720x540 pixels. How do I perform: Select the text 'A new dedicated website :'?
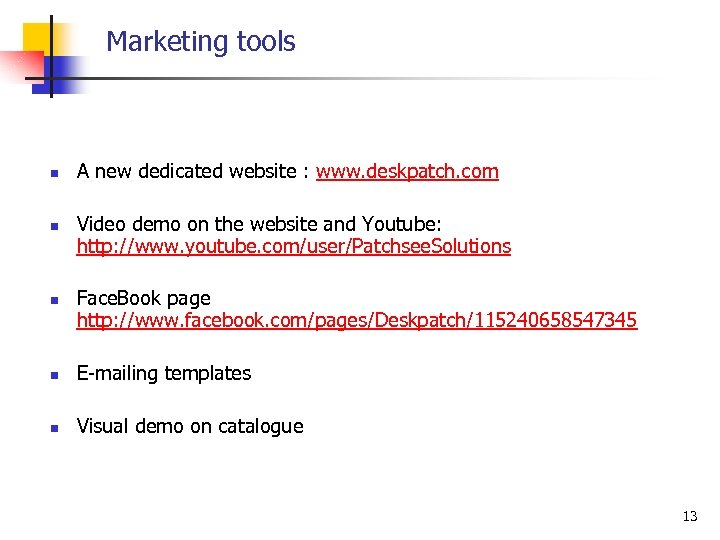click(192, 171)
